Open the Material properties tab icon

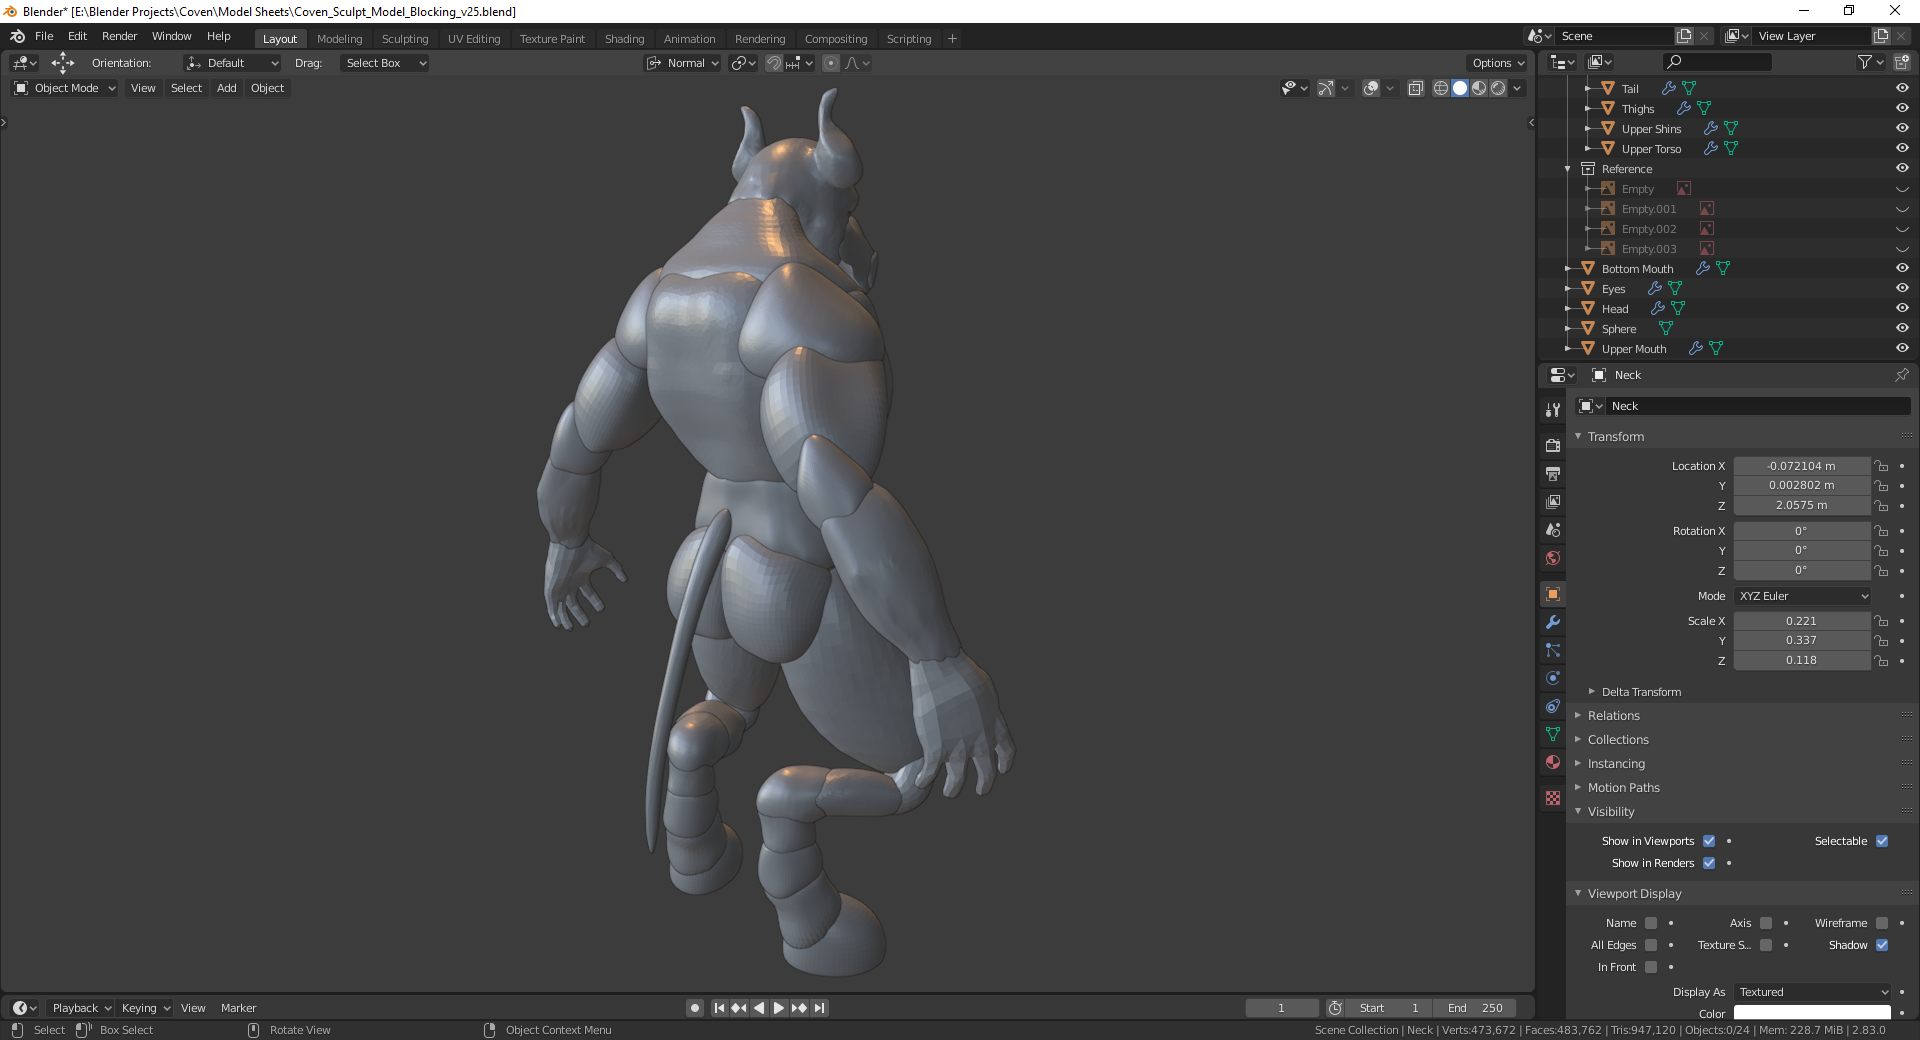(1553, 762)
